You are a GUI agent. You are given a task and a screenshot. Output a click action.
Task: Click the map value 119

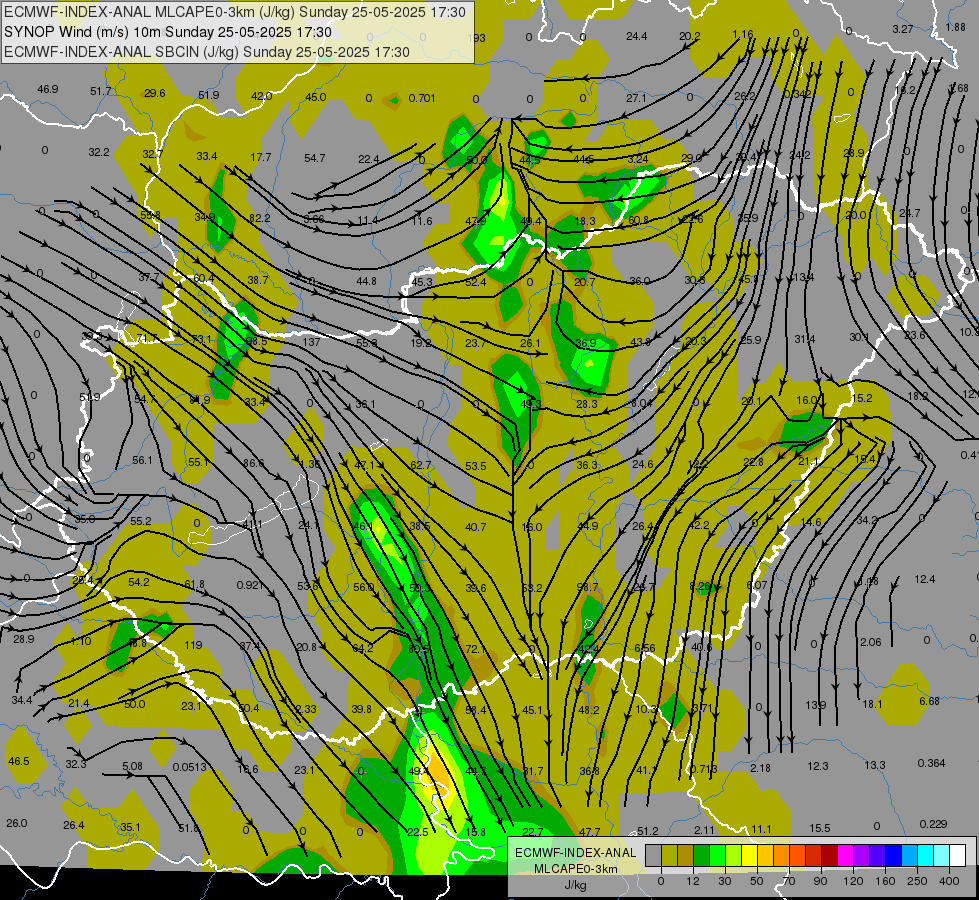click(x=194, y=645)
